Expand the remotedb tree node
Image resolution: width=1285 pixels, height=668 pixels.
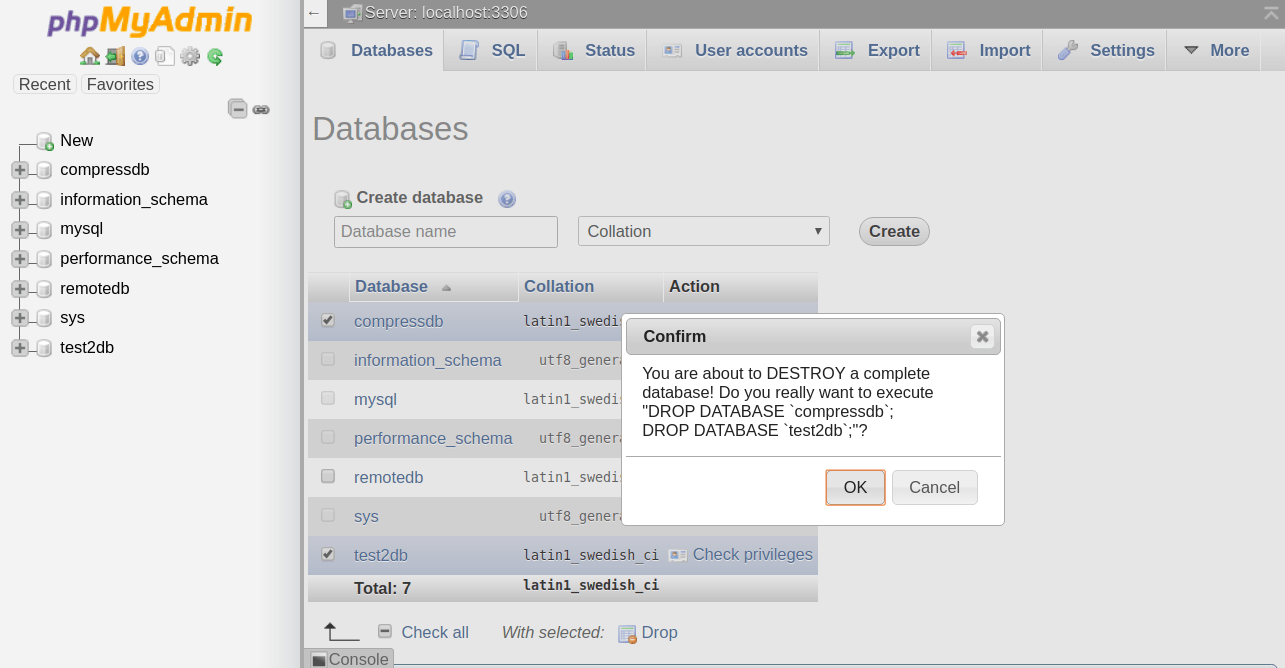point(20,288)
